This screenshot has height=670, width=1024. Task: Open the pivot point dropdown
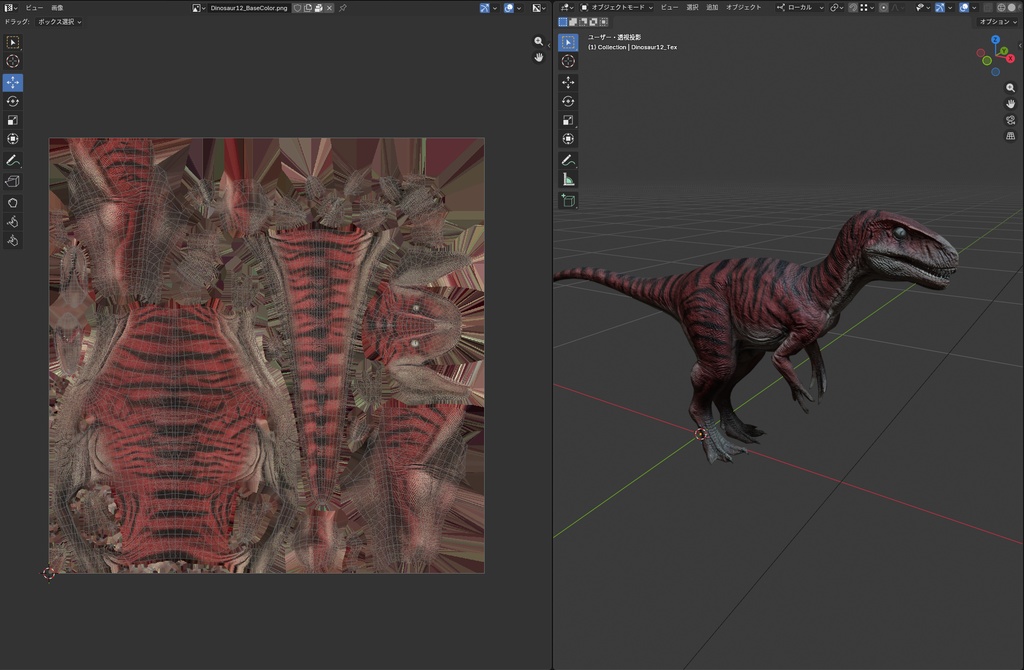click(x=837, y=8)
